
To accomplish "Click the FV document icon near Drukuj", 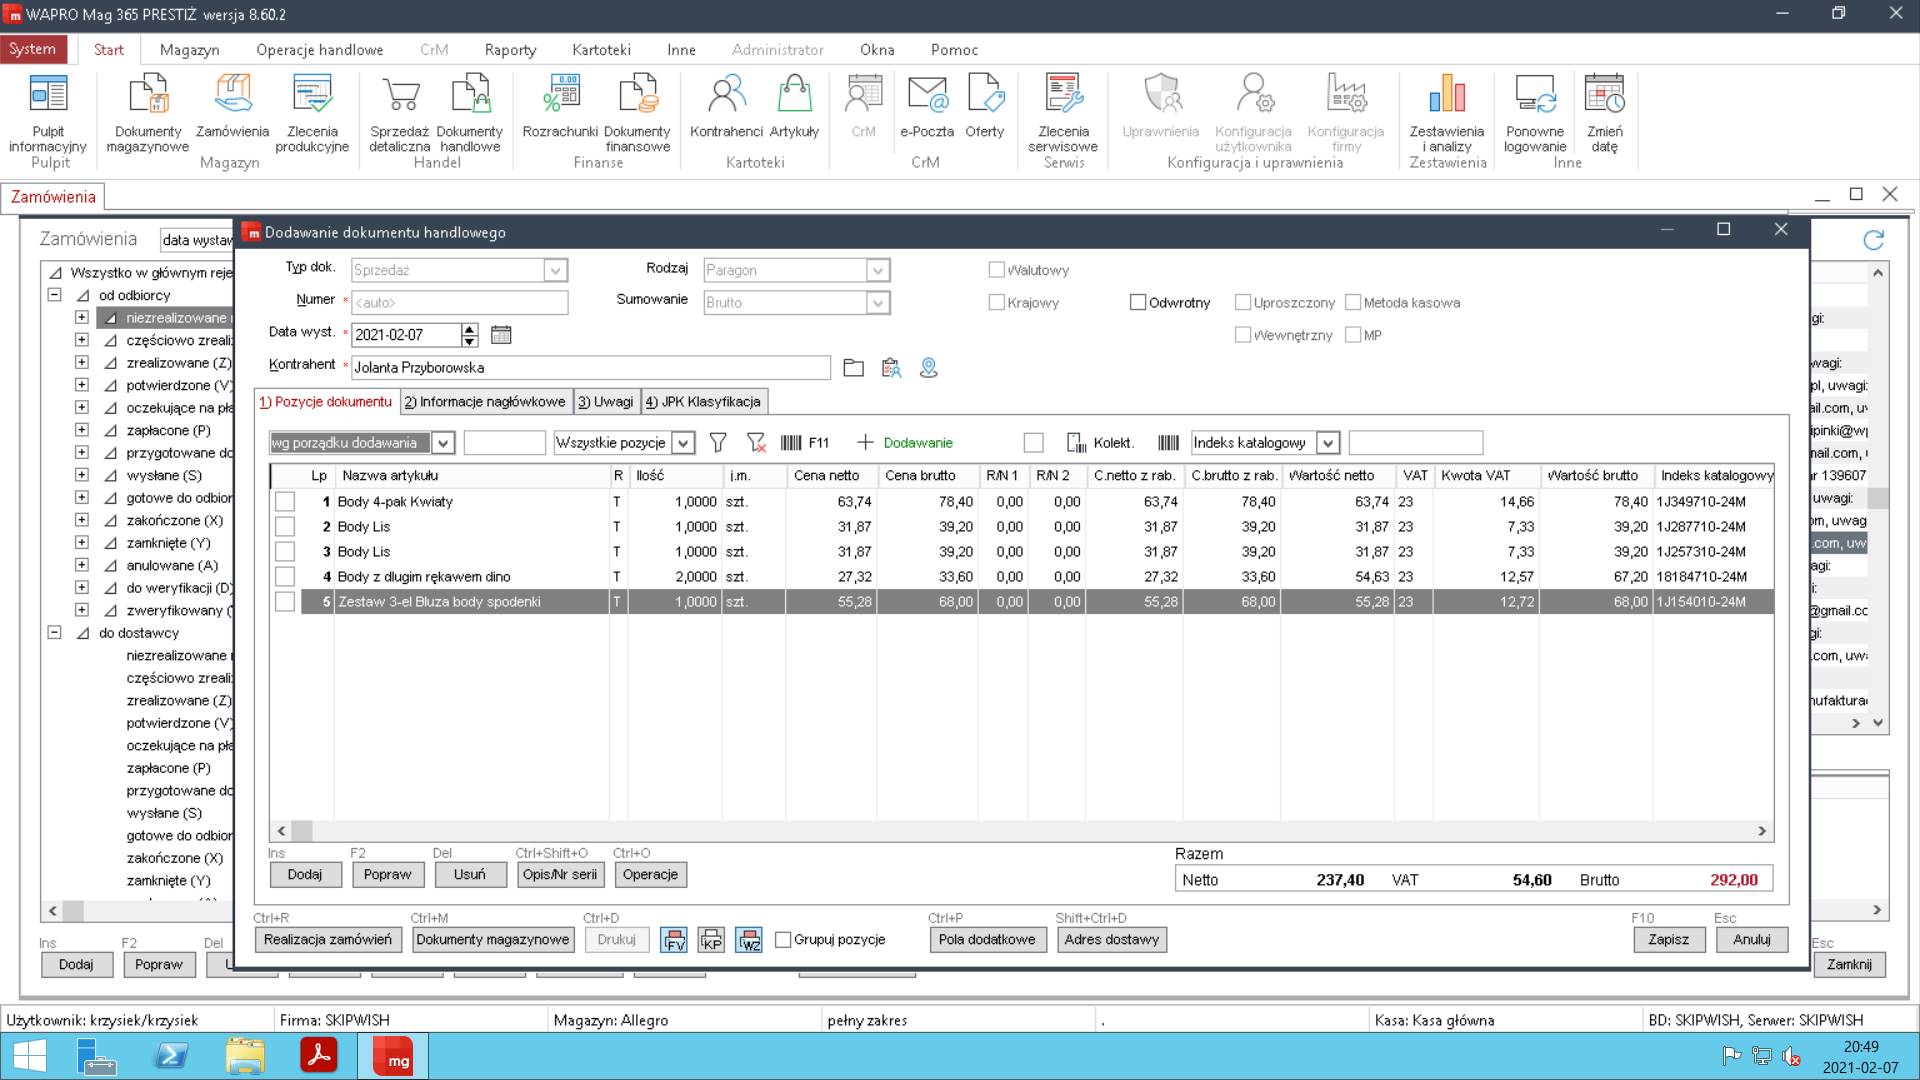I will point(674,940).
